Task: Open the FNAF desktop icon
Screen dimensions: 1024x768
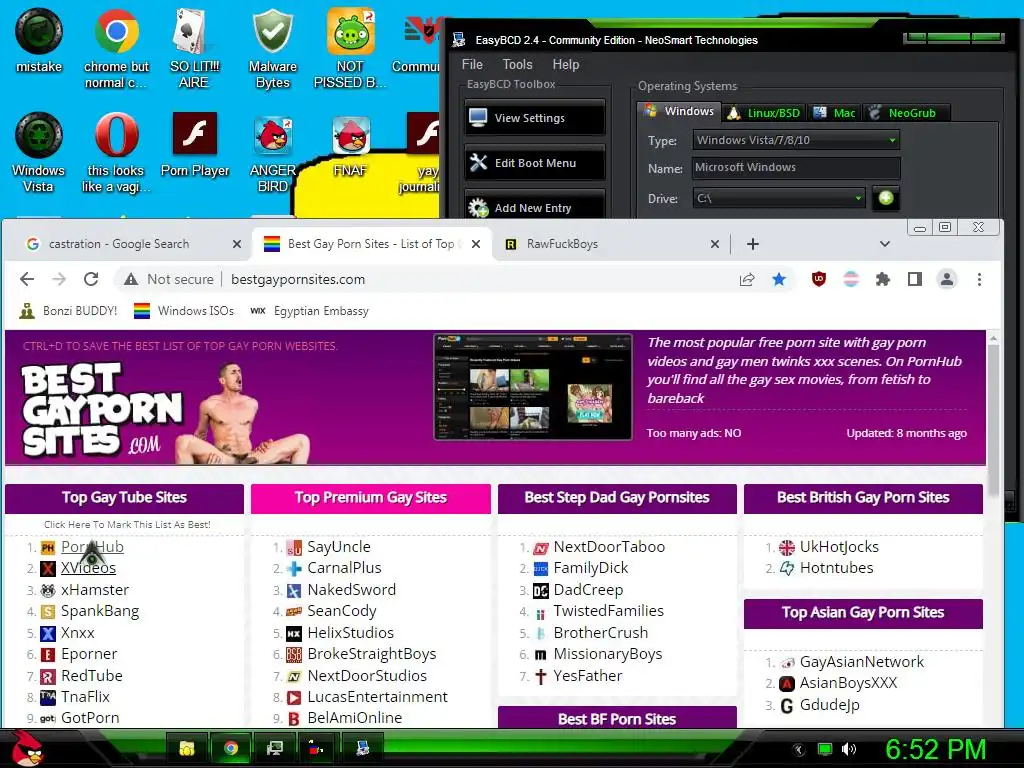Action: (x=350, y=146)
